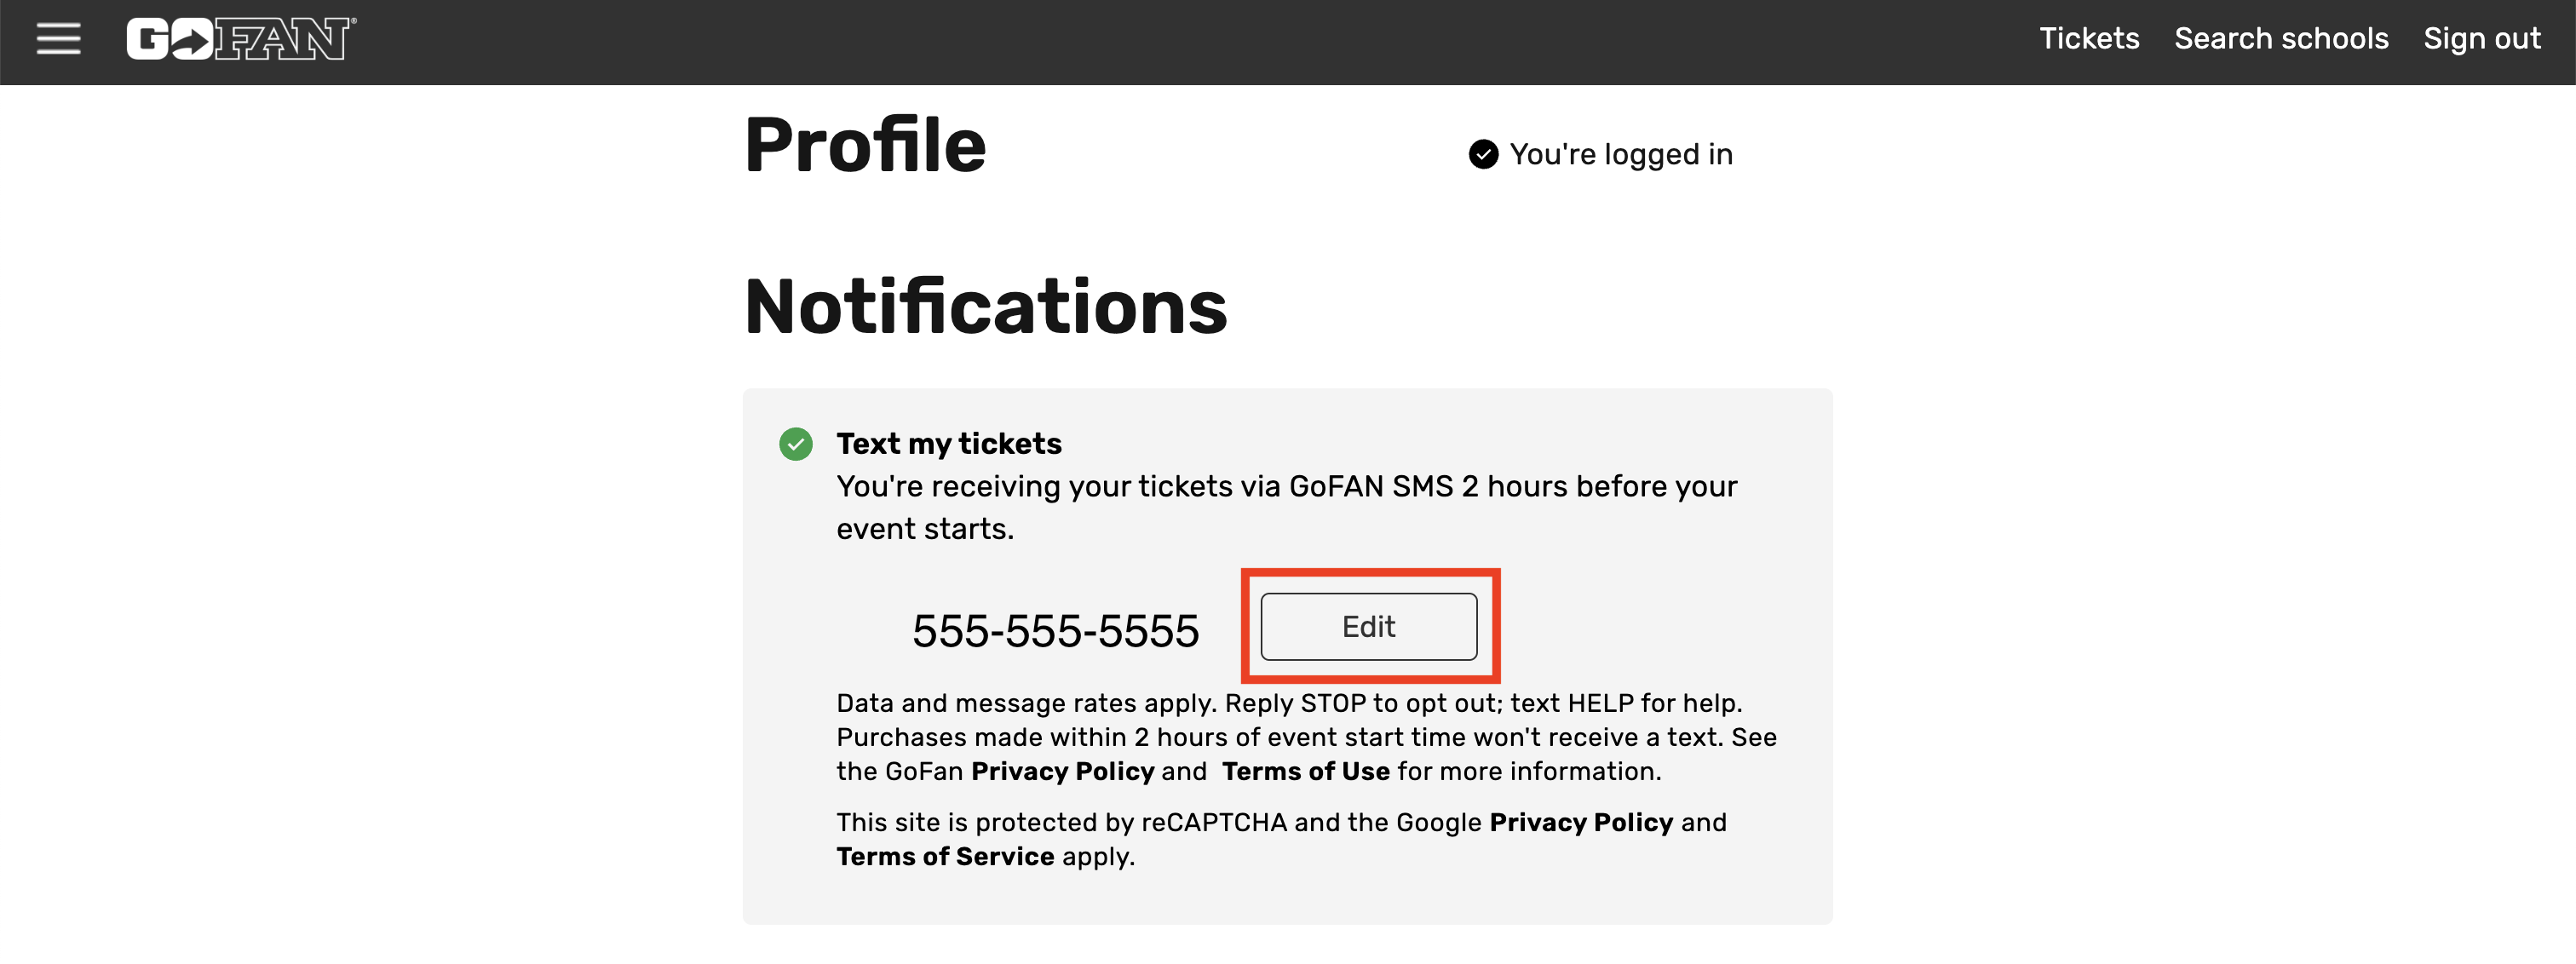Open the GoFan Privacy Policy link
This screenshot has height=964, width=2576.
coord(1062,771)
